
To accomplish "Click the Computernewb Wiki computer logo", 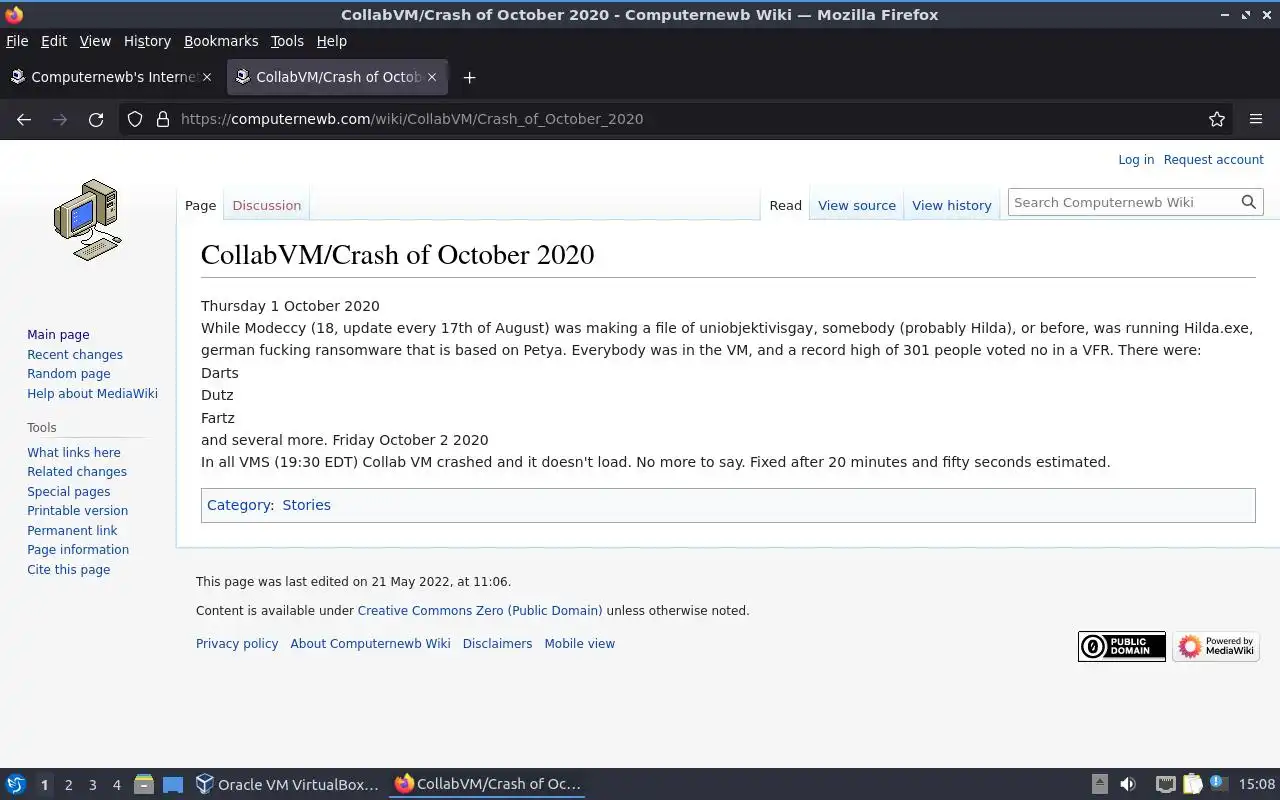I will click(x=88, y=220).
